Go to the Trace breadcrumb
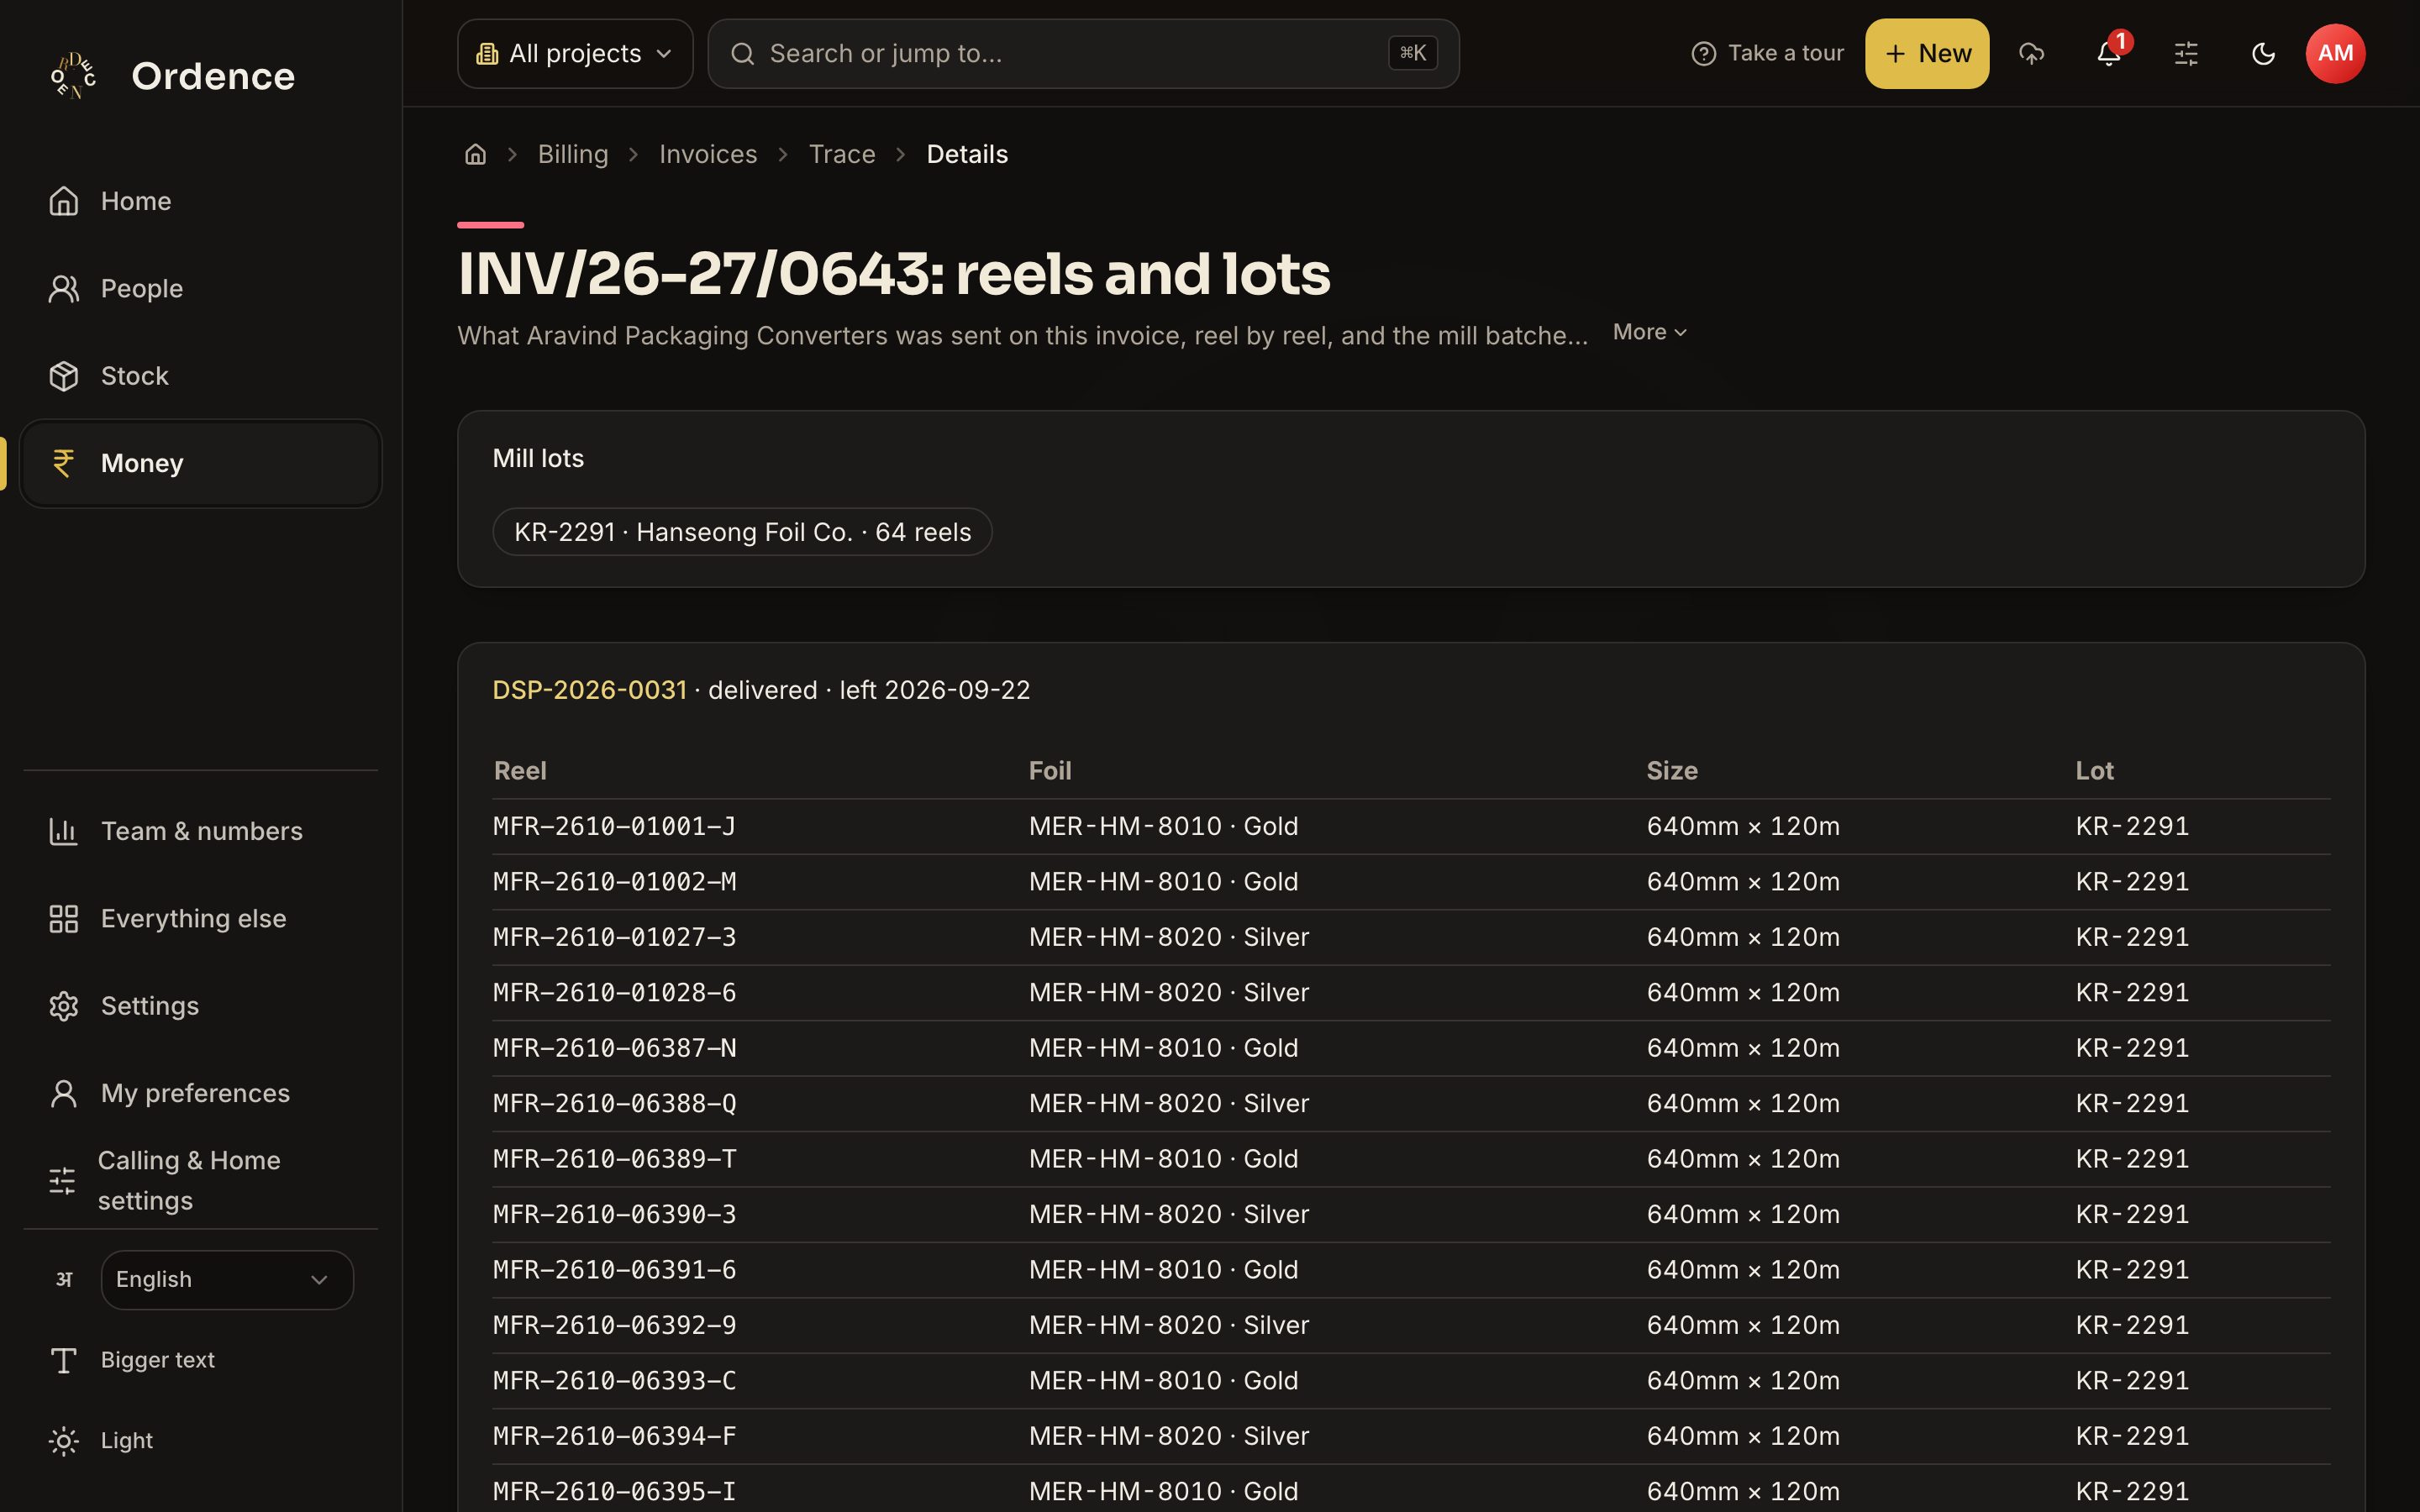Image resolution: width=2420 pixels, height=1512 pixels. click(x=842, y=154)
